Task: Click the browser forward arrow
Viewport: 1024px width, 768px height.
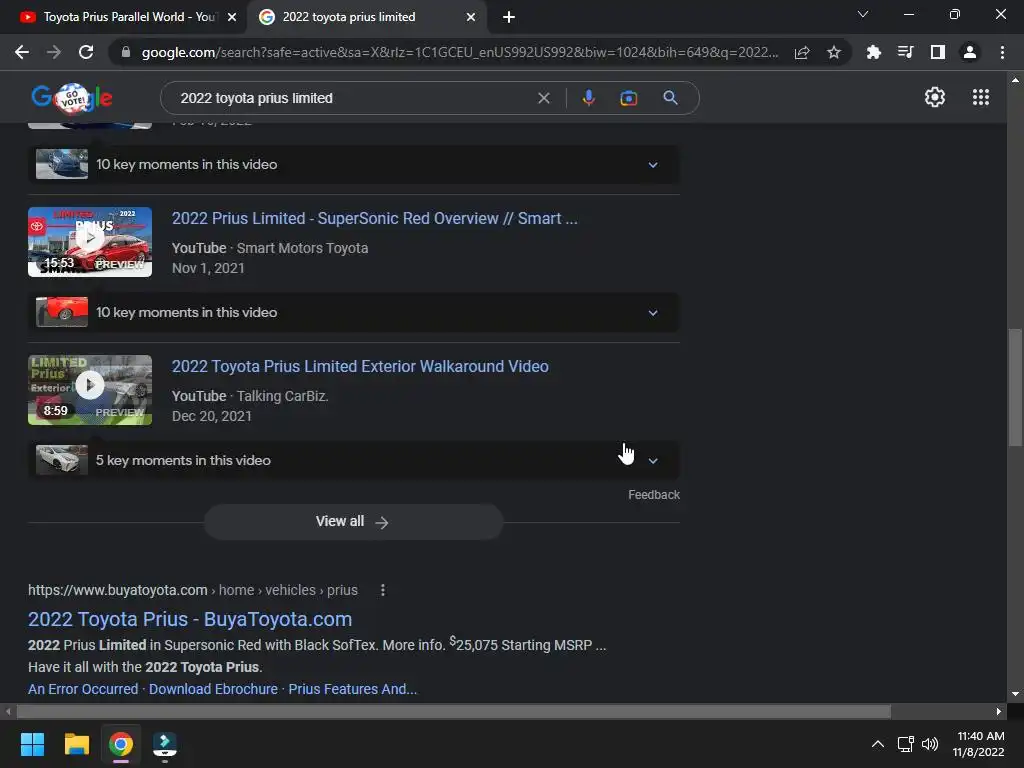Action: click(x=54, y=52)
